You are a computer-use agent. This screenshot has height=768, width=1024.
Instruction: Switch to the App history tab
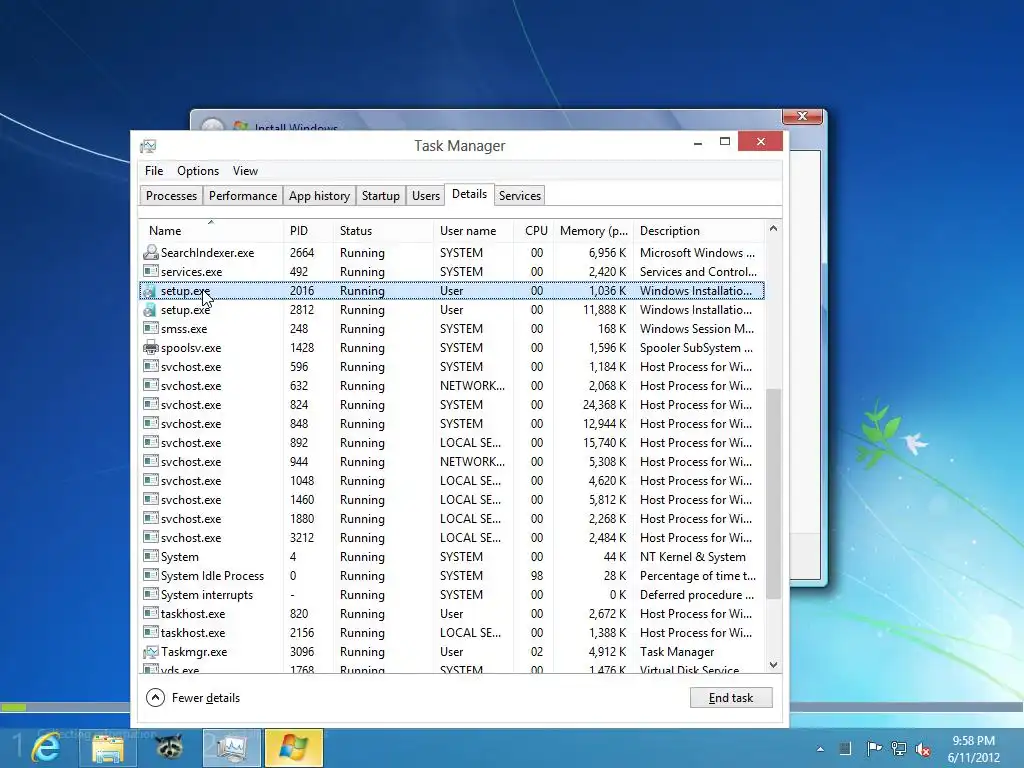pyautogui.click(x=319, y=195)
